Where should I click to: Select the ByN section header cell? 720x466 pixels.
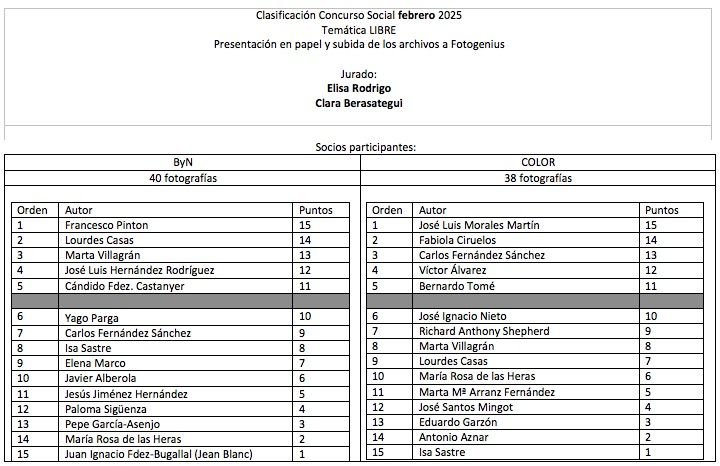coord(182,162)
